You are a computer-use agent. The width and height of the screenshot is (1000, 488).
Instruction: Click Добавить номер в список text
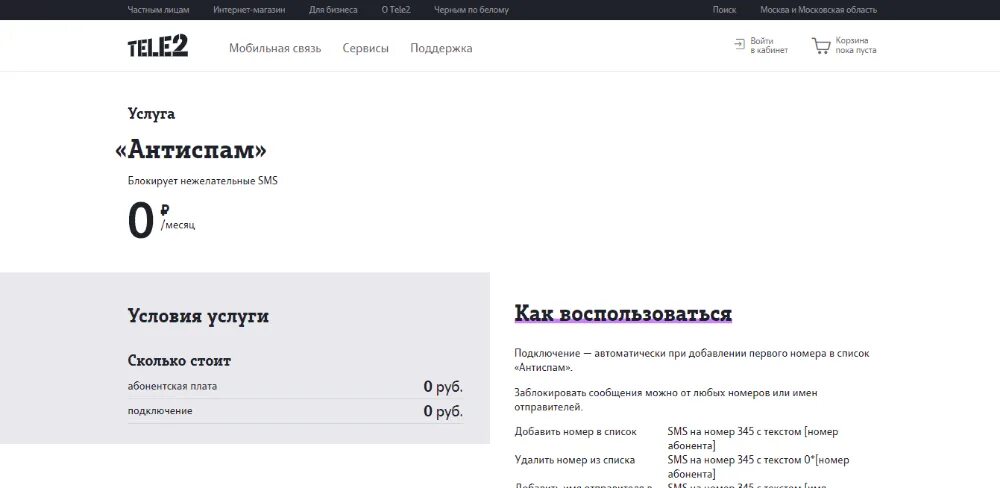(x=575, y=432)
